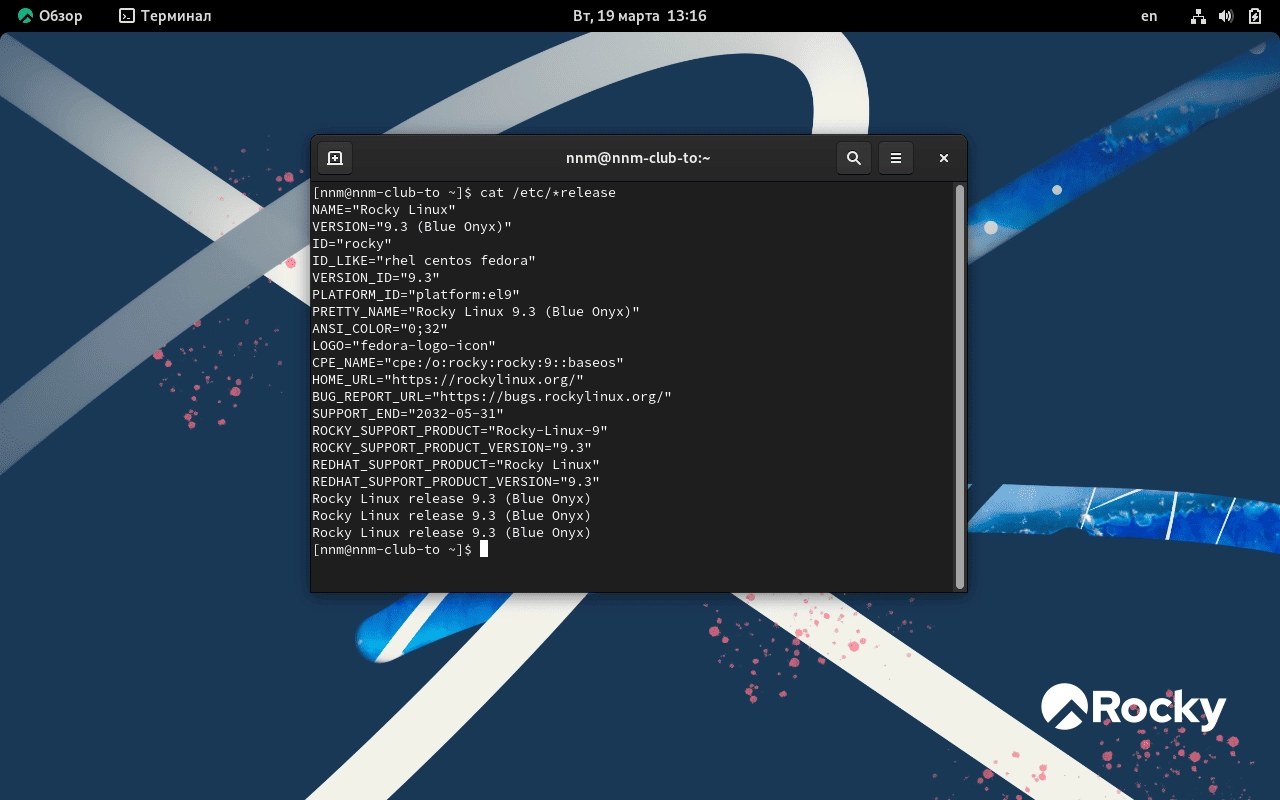Click the BUG_REPORT_URL line

click(492, 396)
